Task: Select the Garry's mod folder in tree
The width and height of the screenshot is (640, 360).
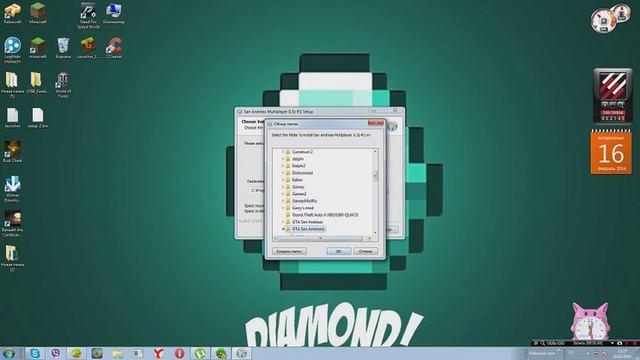Action: (x=303, y=208)
